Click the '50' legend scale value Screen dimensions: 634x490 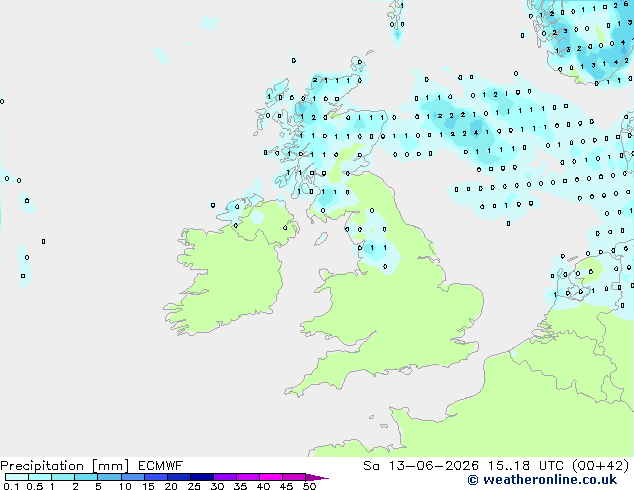pos(310,486)
